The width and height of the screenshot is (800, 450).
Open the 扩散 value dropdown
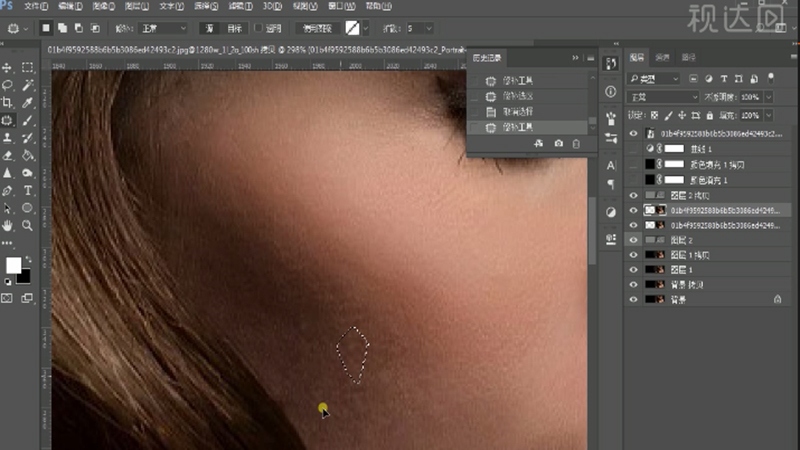click(429, 29)
